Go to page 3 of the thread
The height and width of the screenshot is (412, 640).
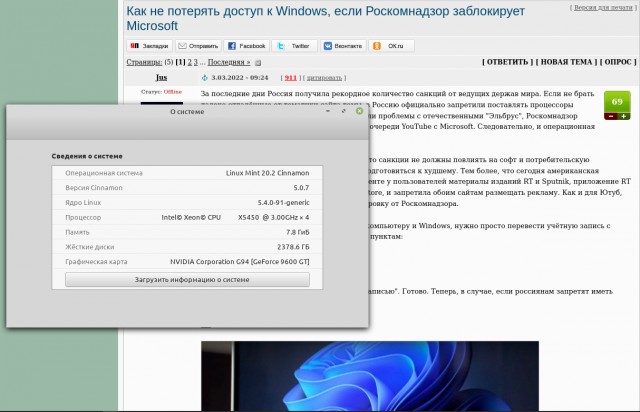[x=196, y=62]
